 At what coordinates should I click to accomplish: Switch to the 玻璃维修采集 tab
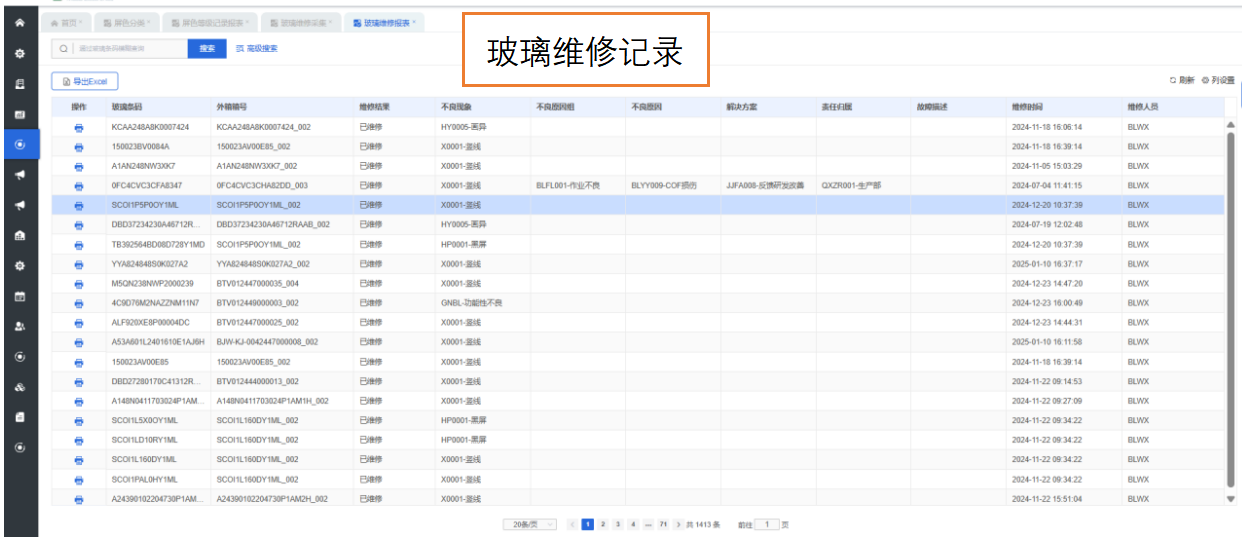pyautogui.click(x=300, y=22)
